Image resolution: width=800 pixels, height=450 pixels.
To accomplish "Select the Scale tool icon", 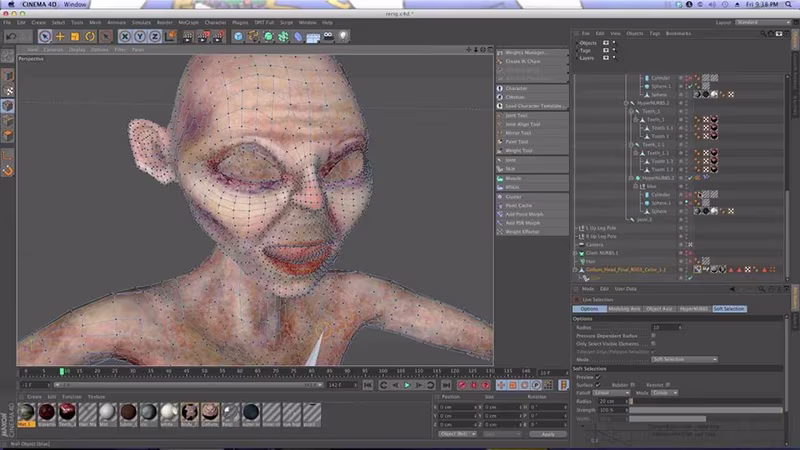I will 75,36.
